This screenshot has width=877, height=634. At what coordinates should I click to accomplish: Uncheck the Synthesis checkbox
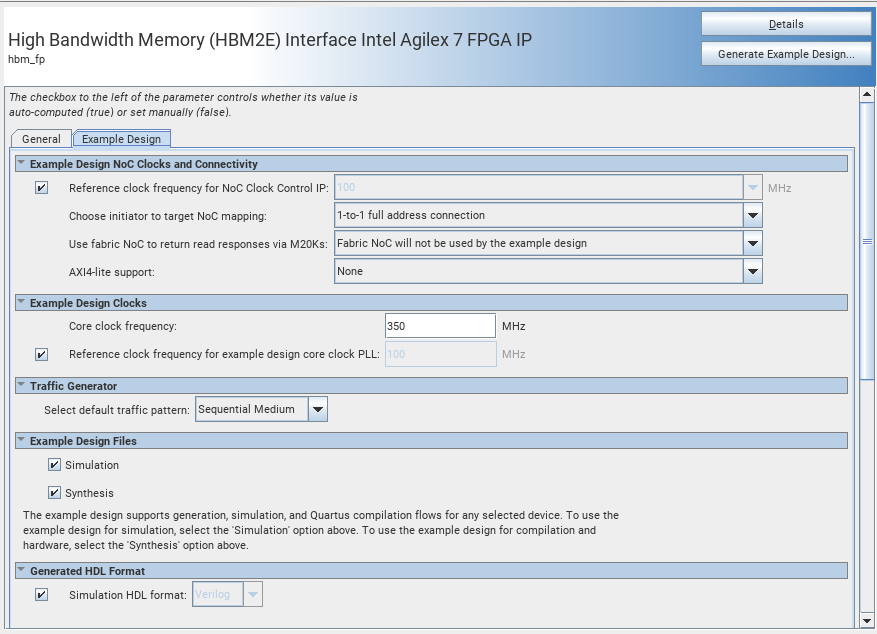click(x=54, y=493)
